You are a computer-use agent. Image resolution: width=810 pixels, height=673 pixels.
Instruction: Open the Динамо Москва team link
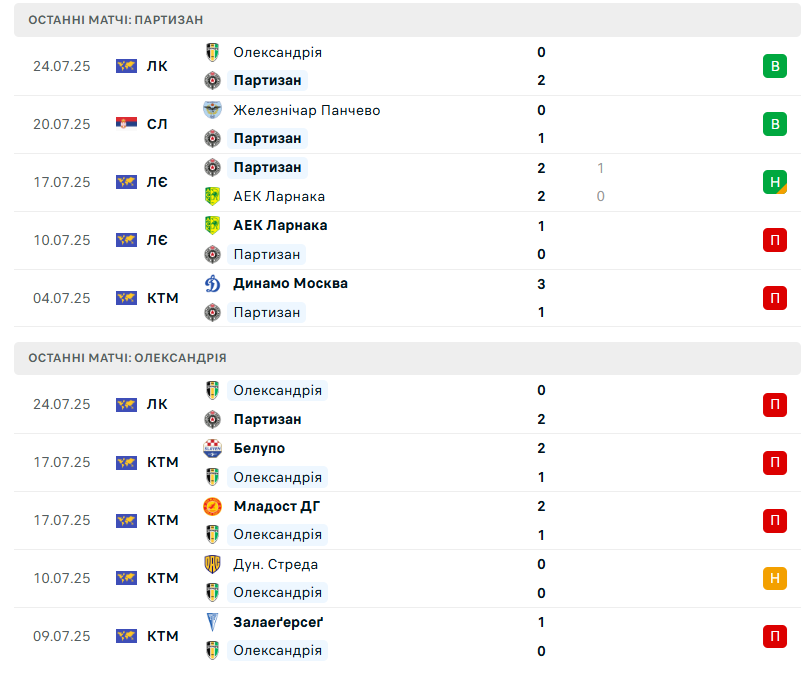(x=290, y=284)
